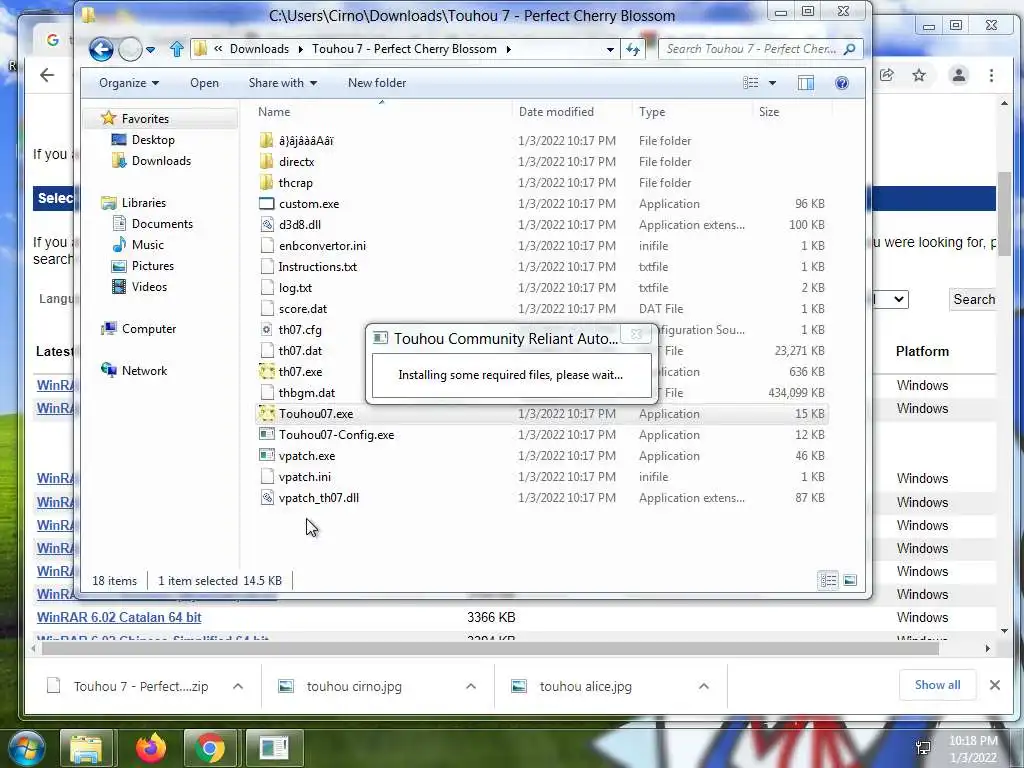Viewport: 1024px width, 768px height.
Task: Click the Explorer forward navigation button
Action: click(x=131, y=50)
